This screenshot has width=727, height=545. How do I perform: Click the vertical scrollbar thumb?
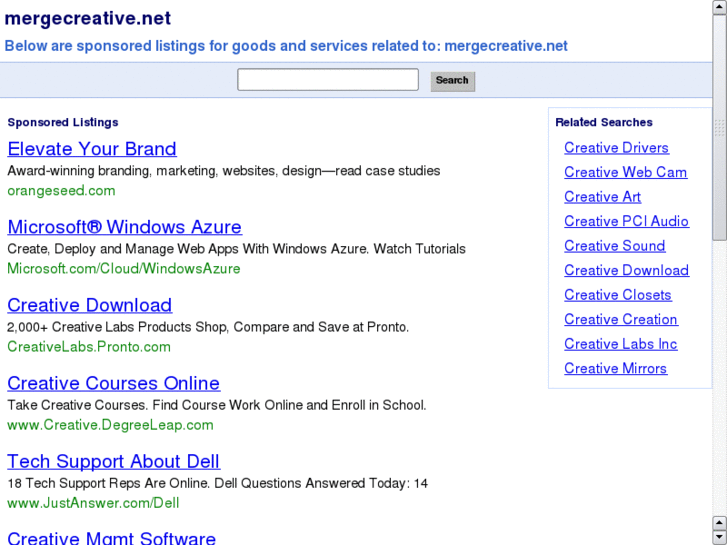(720, 127)
